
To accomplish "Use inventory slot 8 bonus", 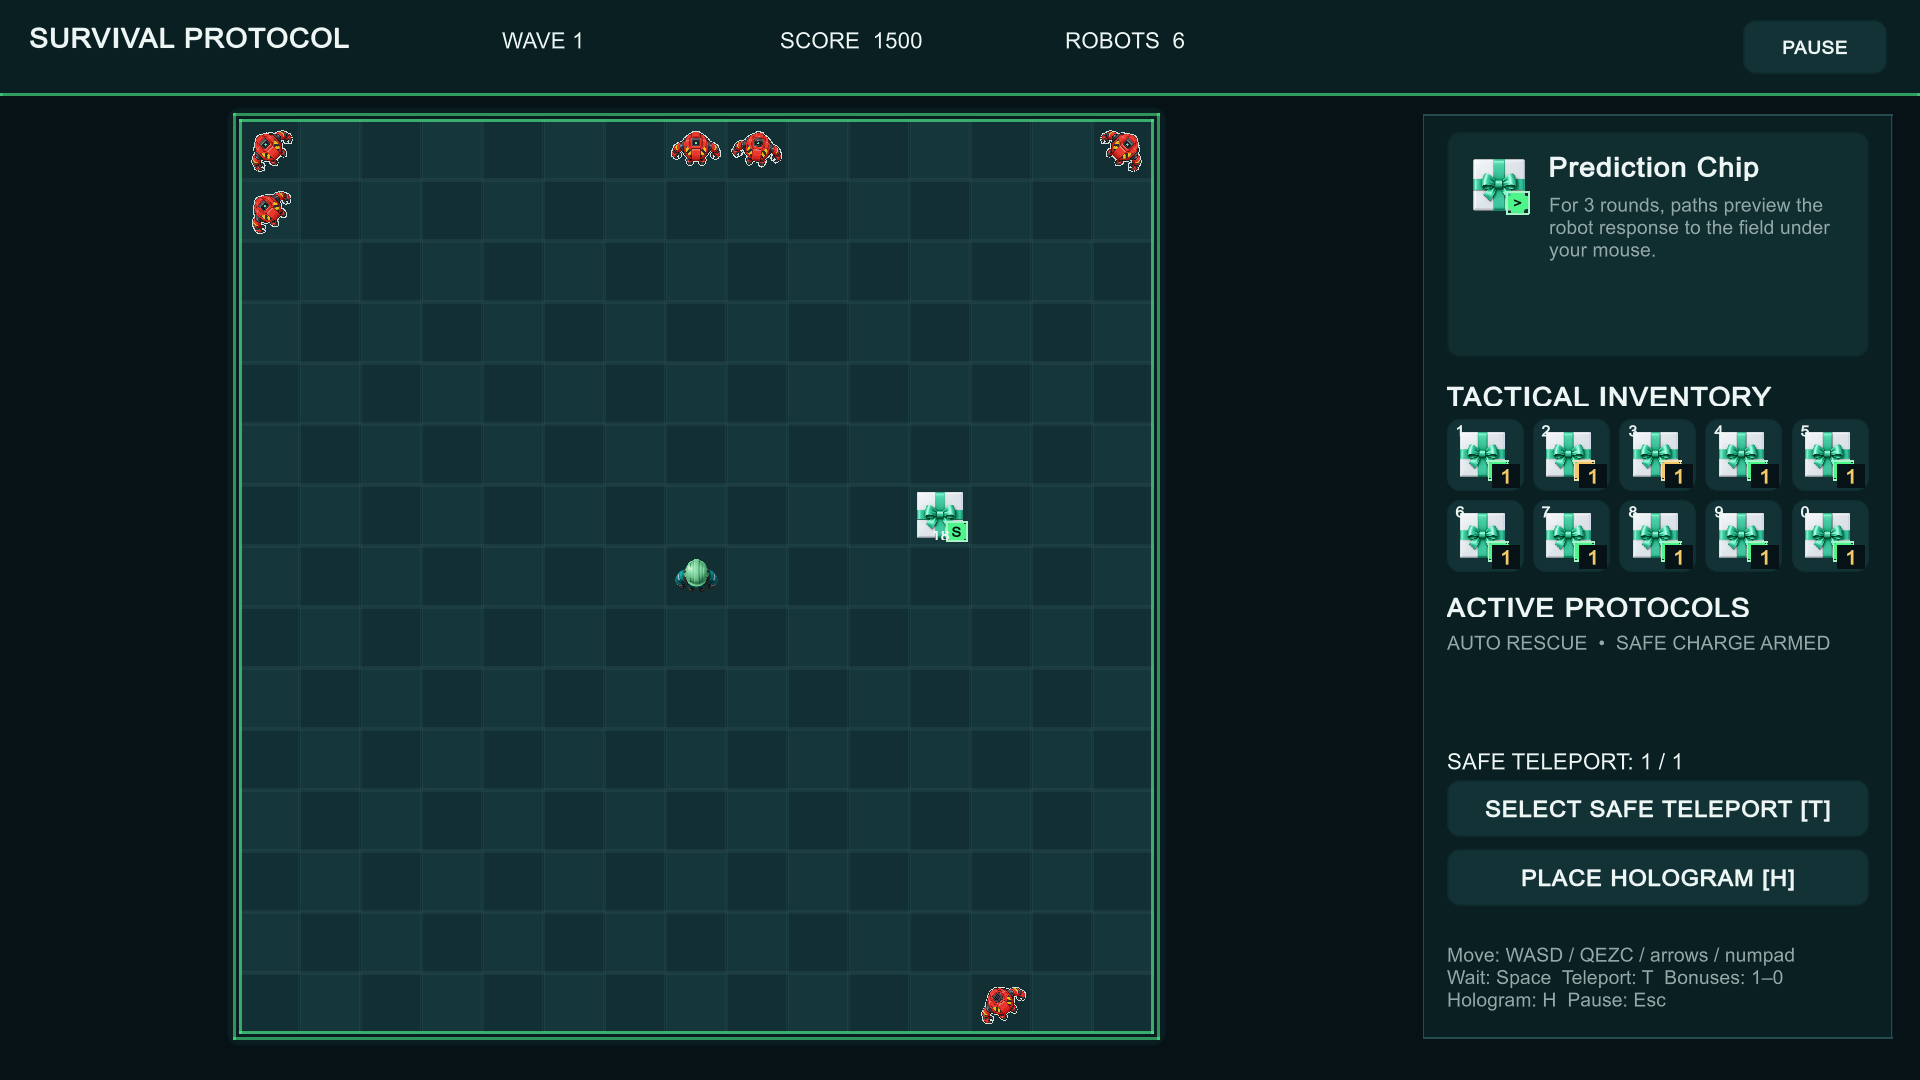I will point(1657,536).
